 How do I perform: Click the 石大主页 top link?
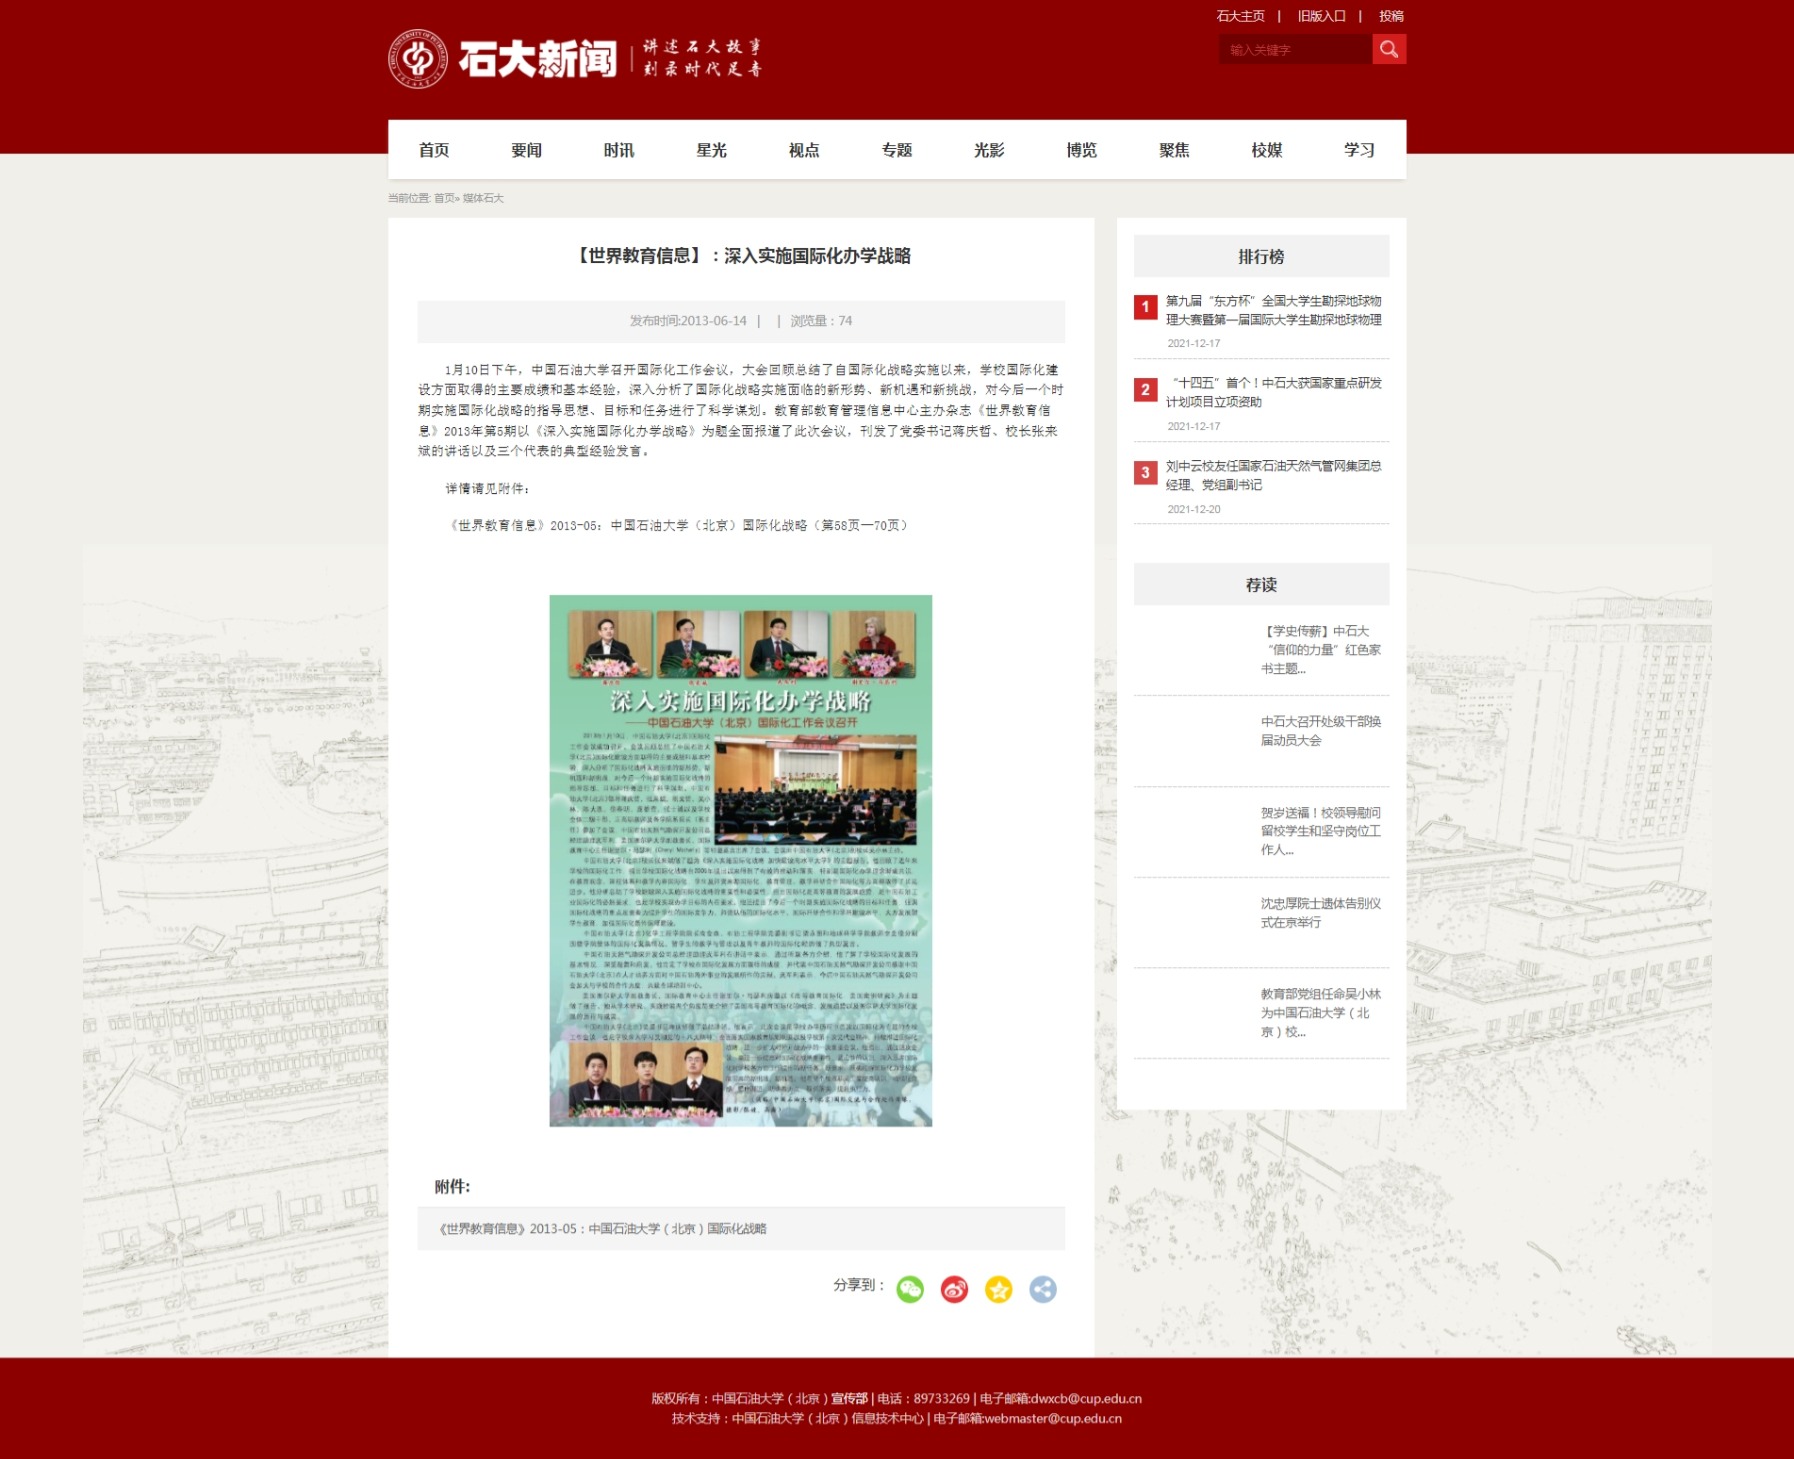1240,16
